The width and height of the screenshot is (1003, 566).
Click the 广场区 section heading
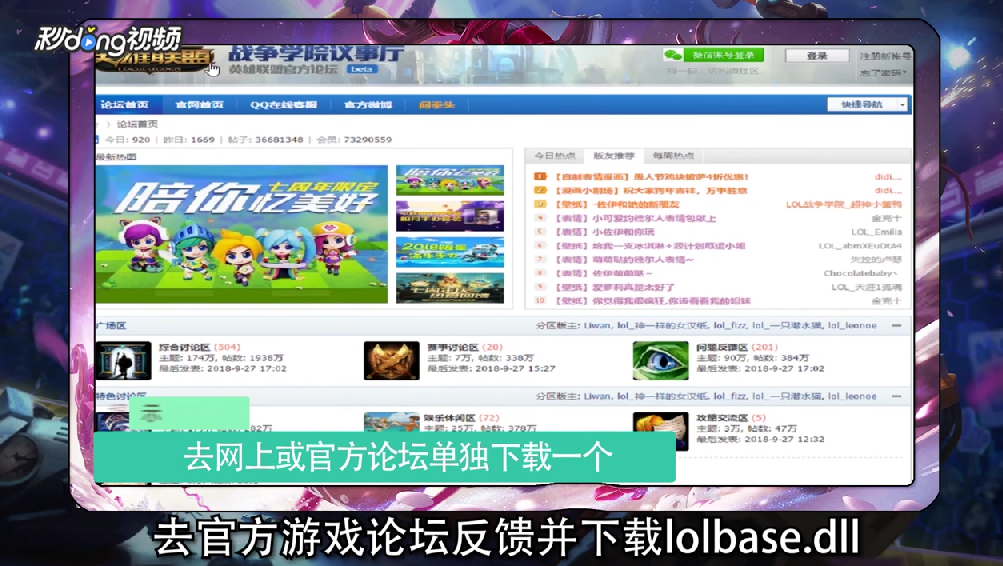point(111,326)
